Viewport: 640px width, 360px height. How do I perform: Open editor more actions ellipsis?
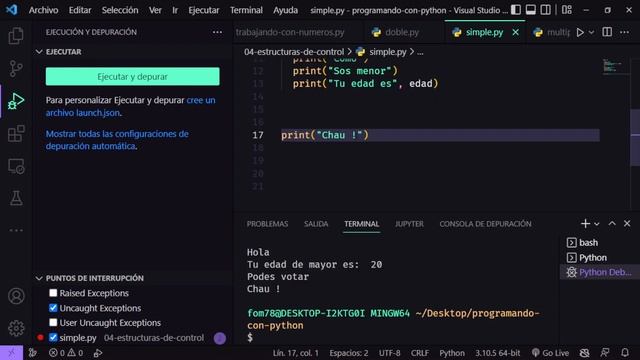(x=624, y=32)
